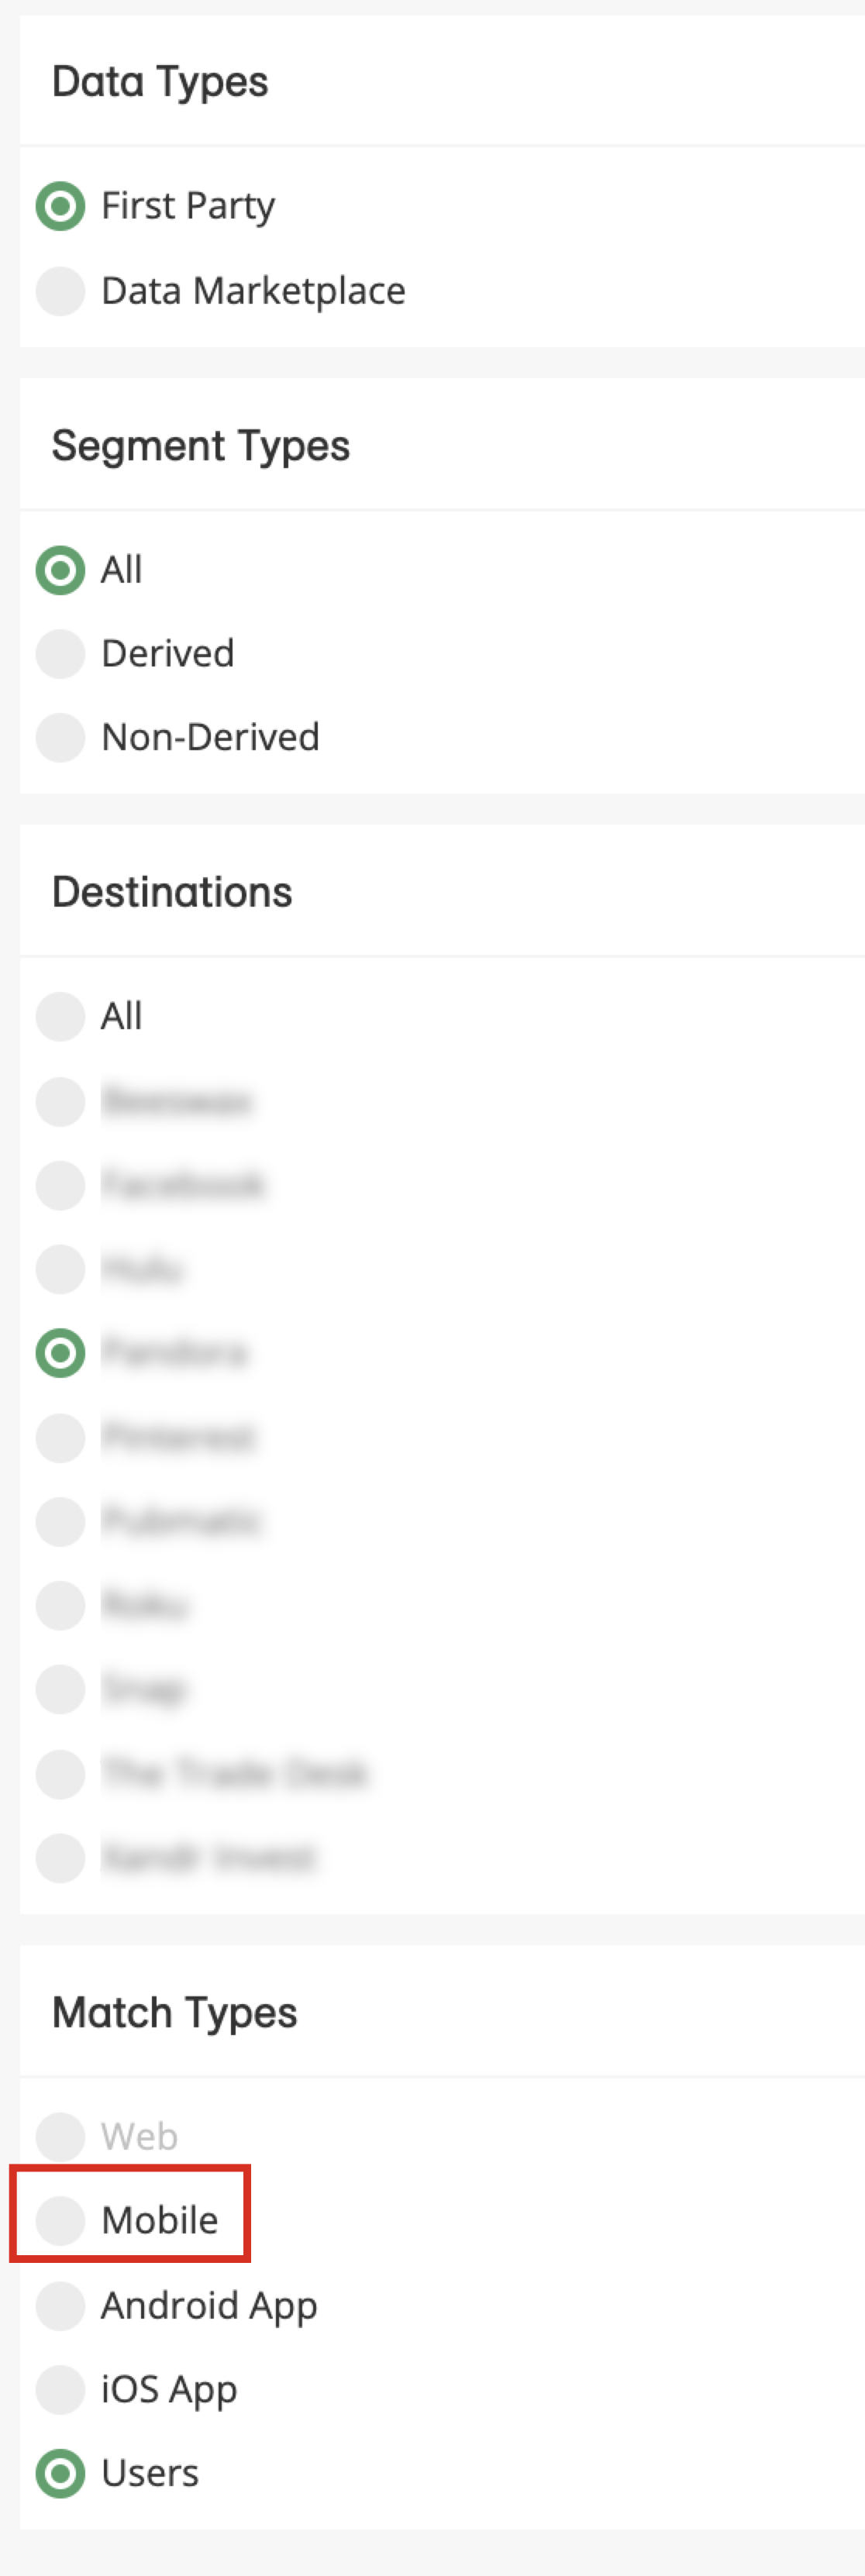Select the Android App match type
This screenshot has width=865, height=2576.
pos(60,2305)
